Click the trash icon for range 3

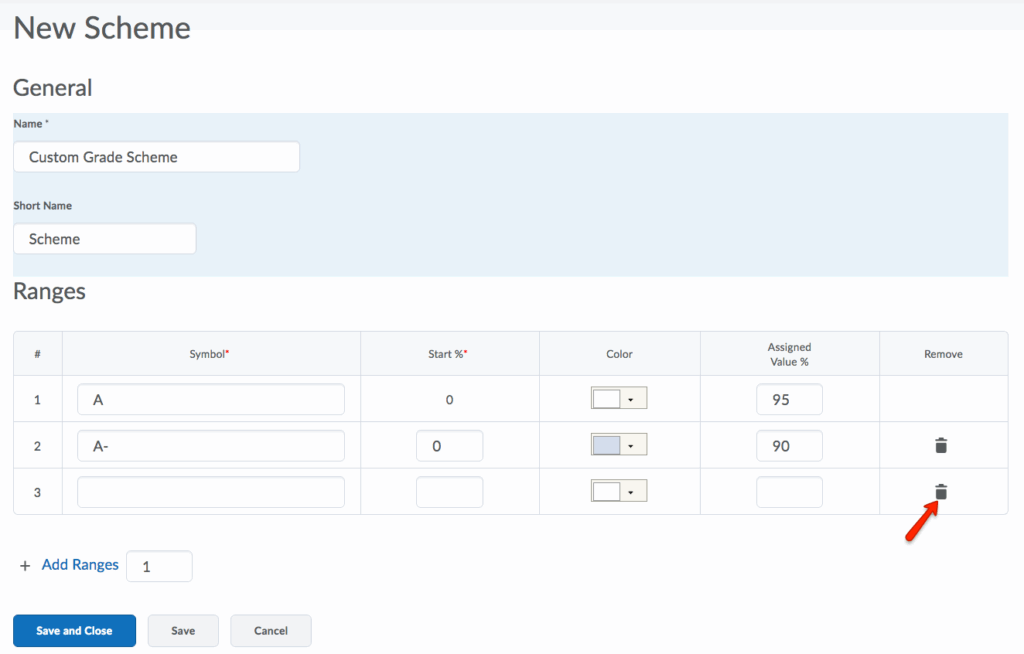tap(940, 492)
